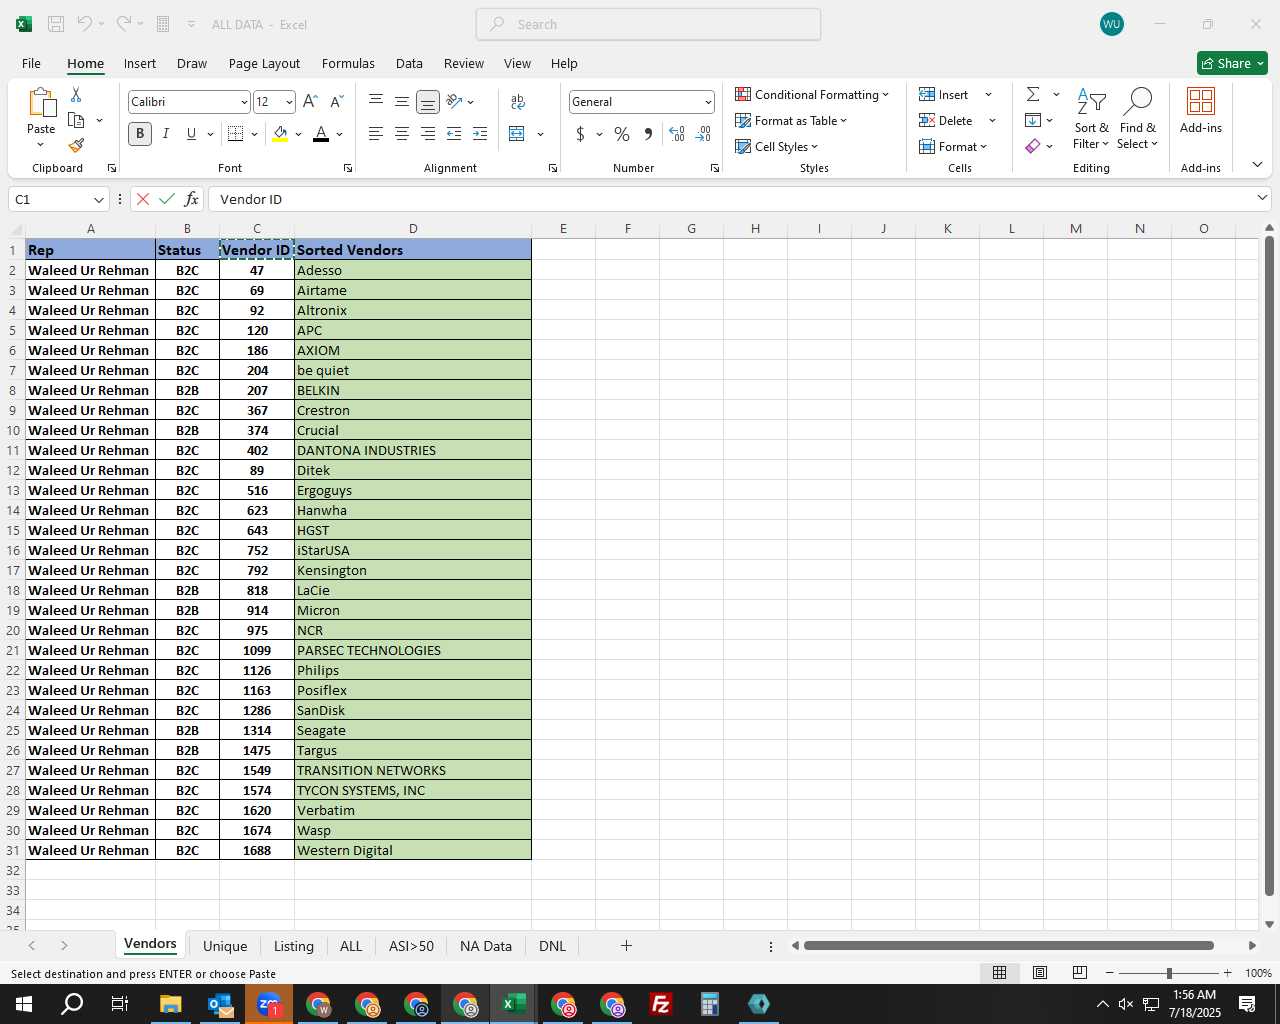
Task: Switch to Normal view in status bar
Action: tap(999, 973)
